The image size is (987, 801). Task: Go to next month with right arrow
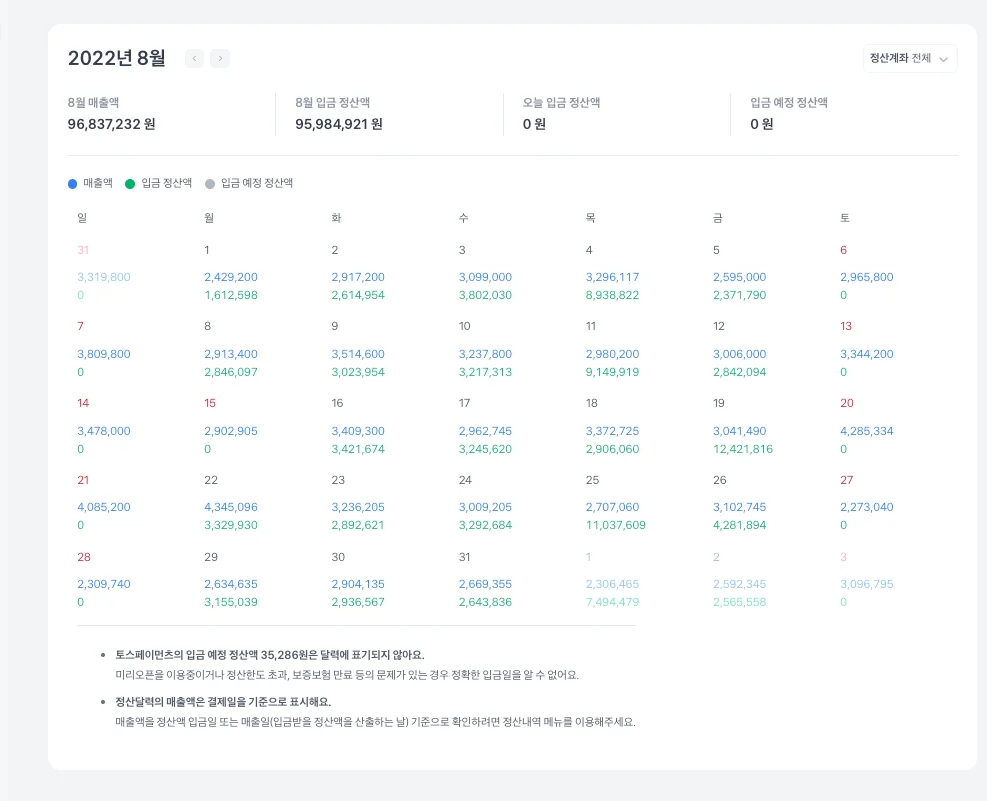pyautogui.click(x=220, y=59)
